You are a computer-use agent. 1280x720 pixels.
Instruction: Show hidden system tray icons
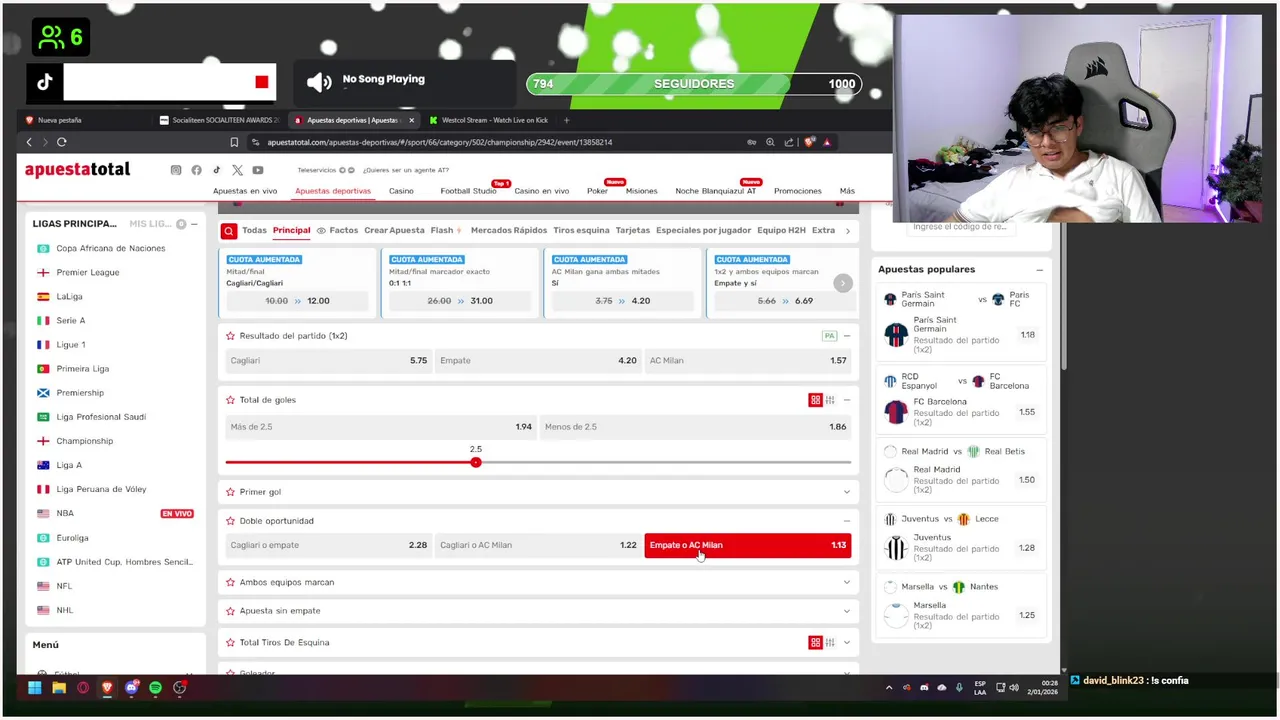point(889,688)
